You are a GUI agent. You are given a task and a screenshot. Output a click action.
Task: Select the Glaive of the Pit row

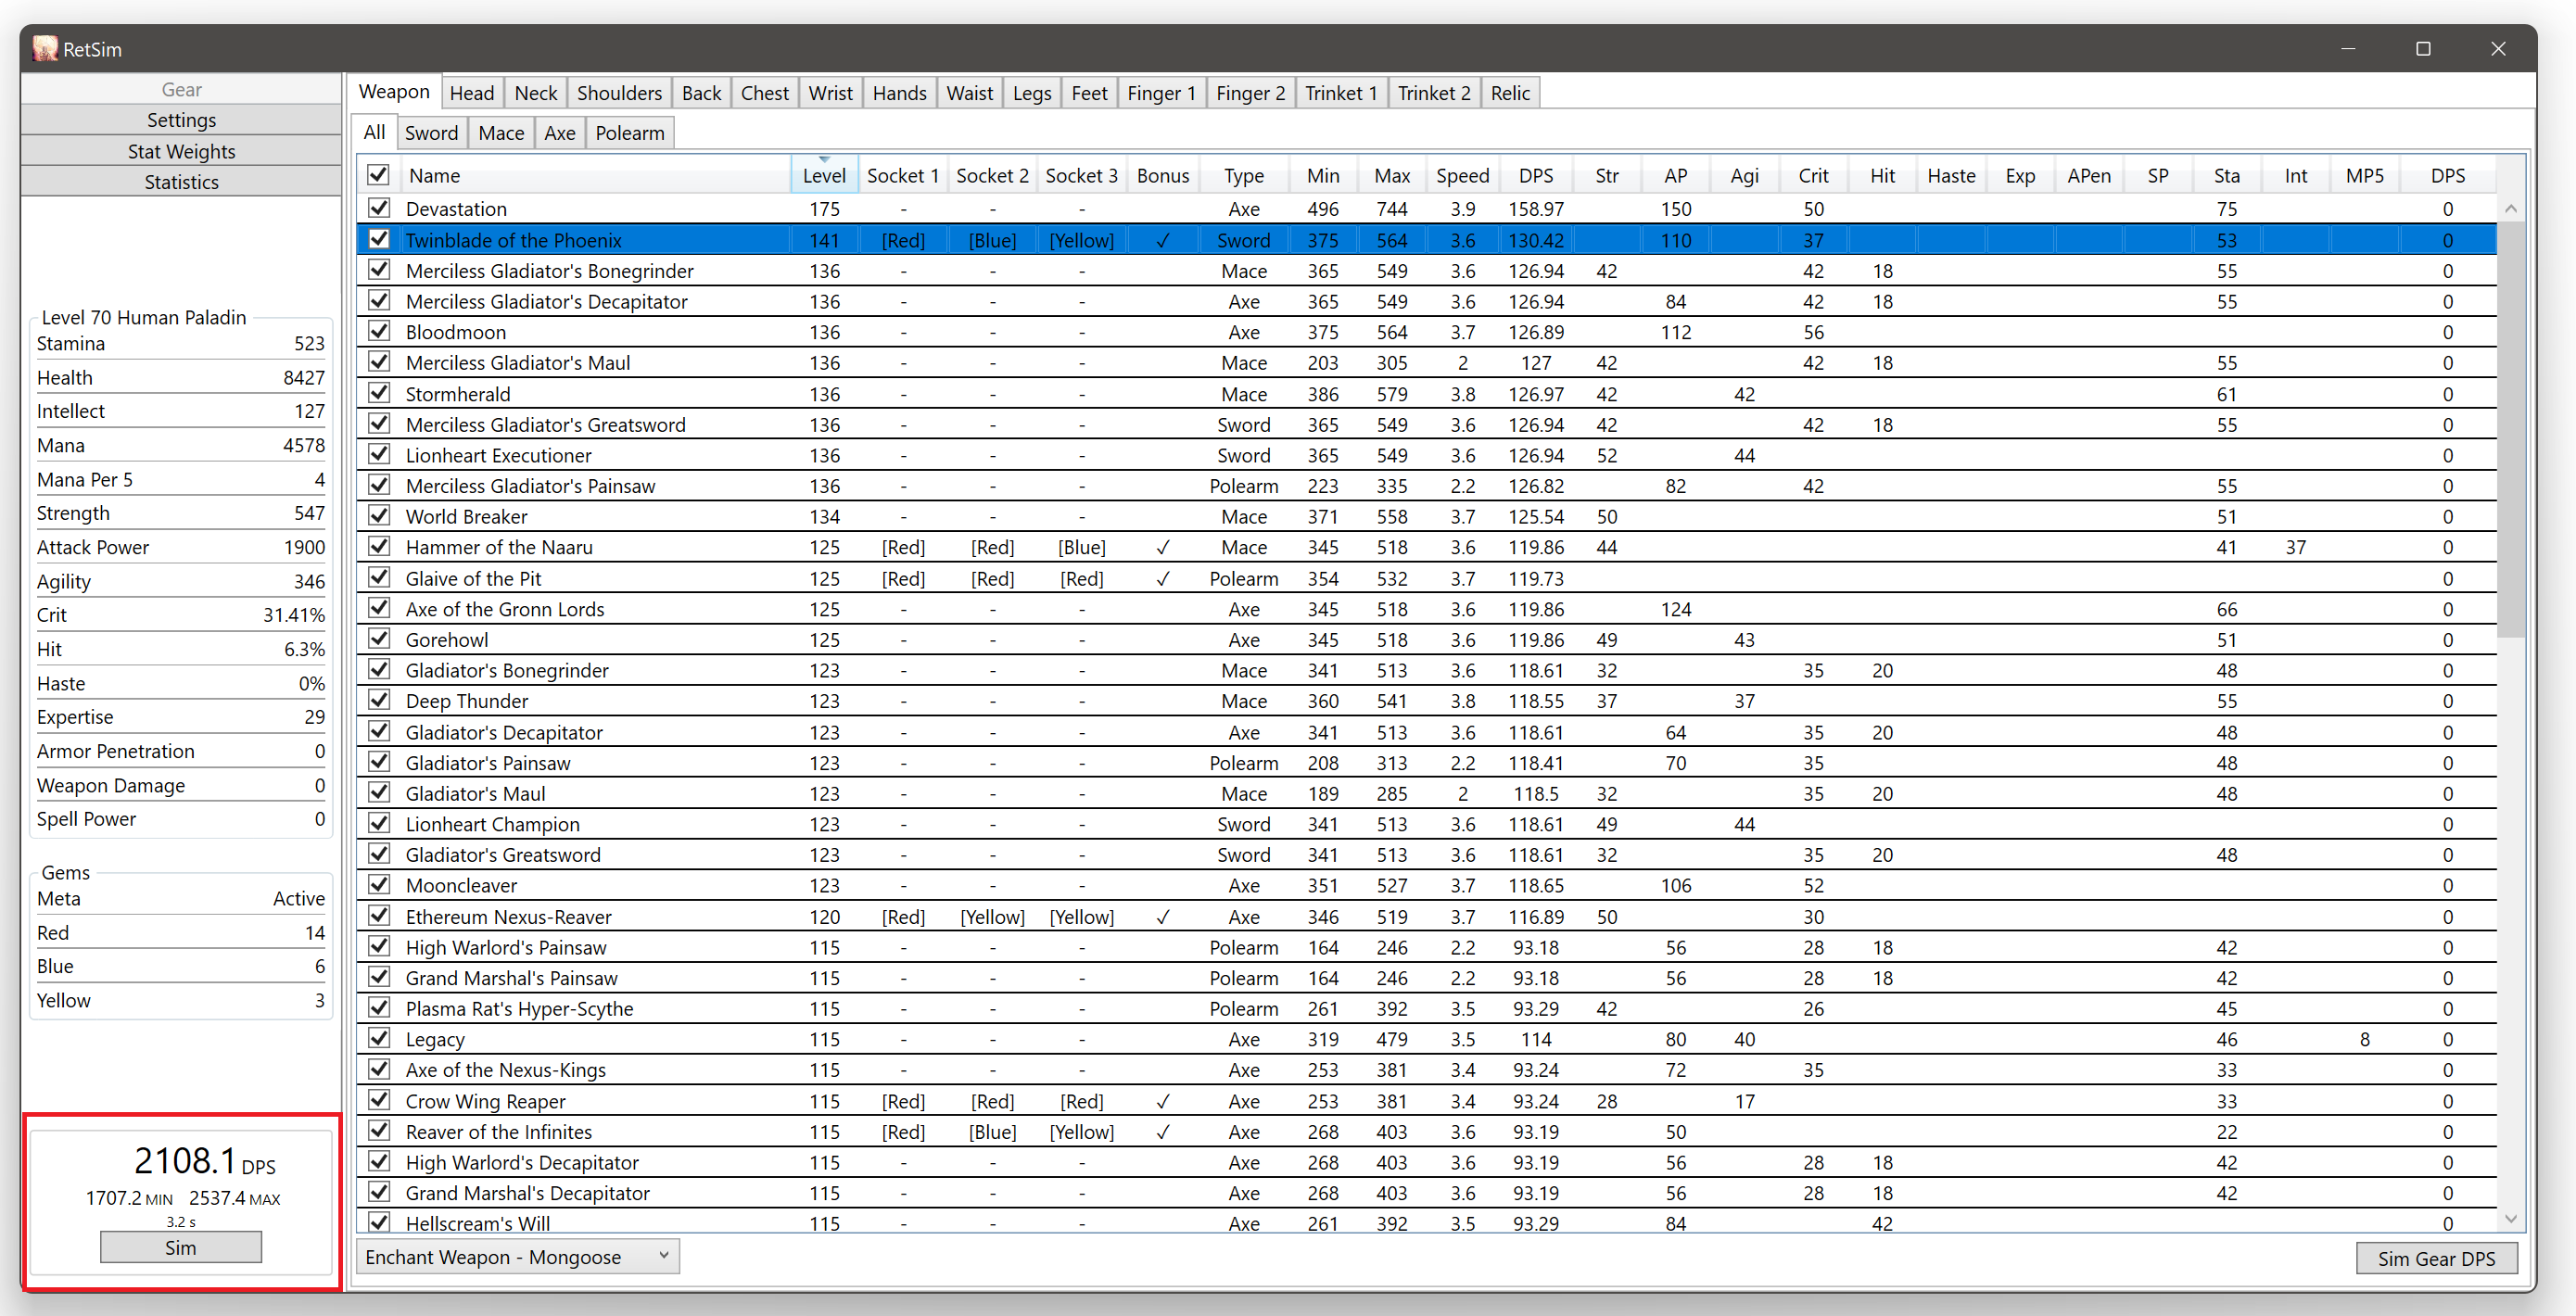coord(1426,578)
